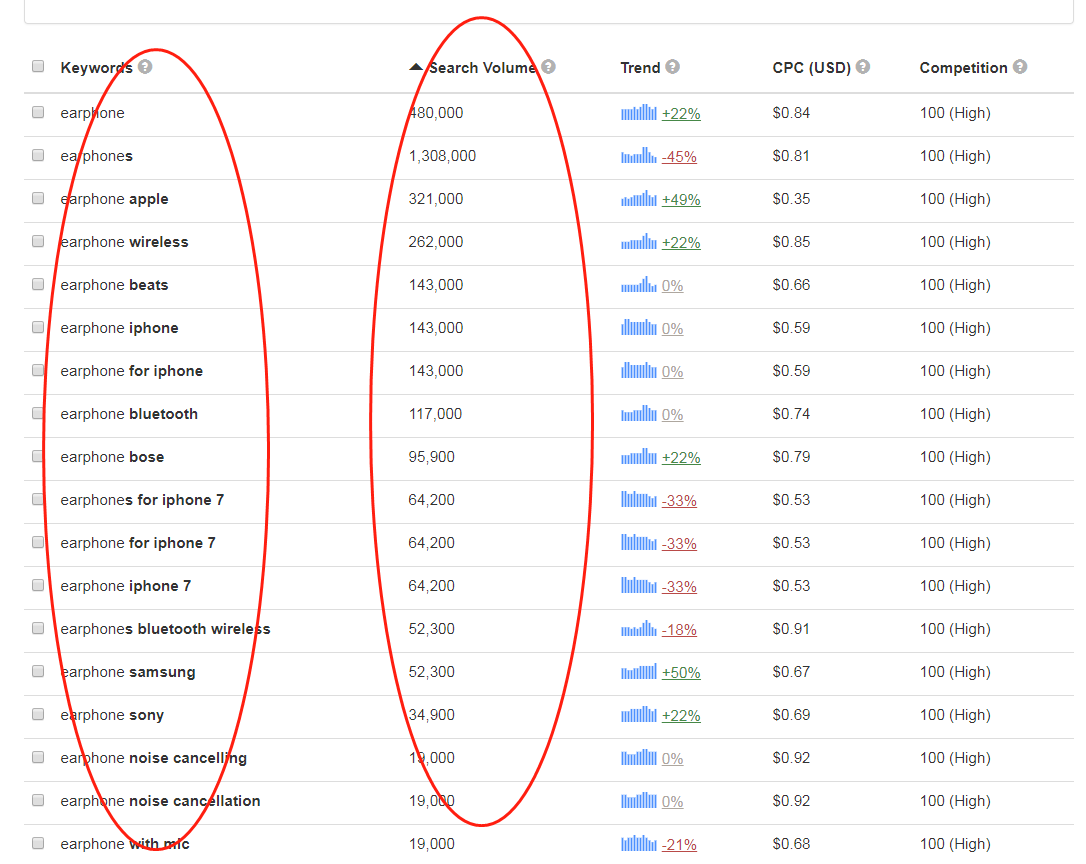
Task: Click CPC value $0.35
Action: 791,199
